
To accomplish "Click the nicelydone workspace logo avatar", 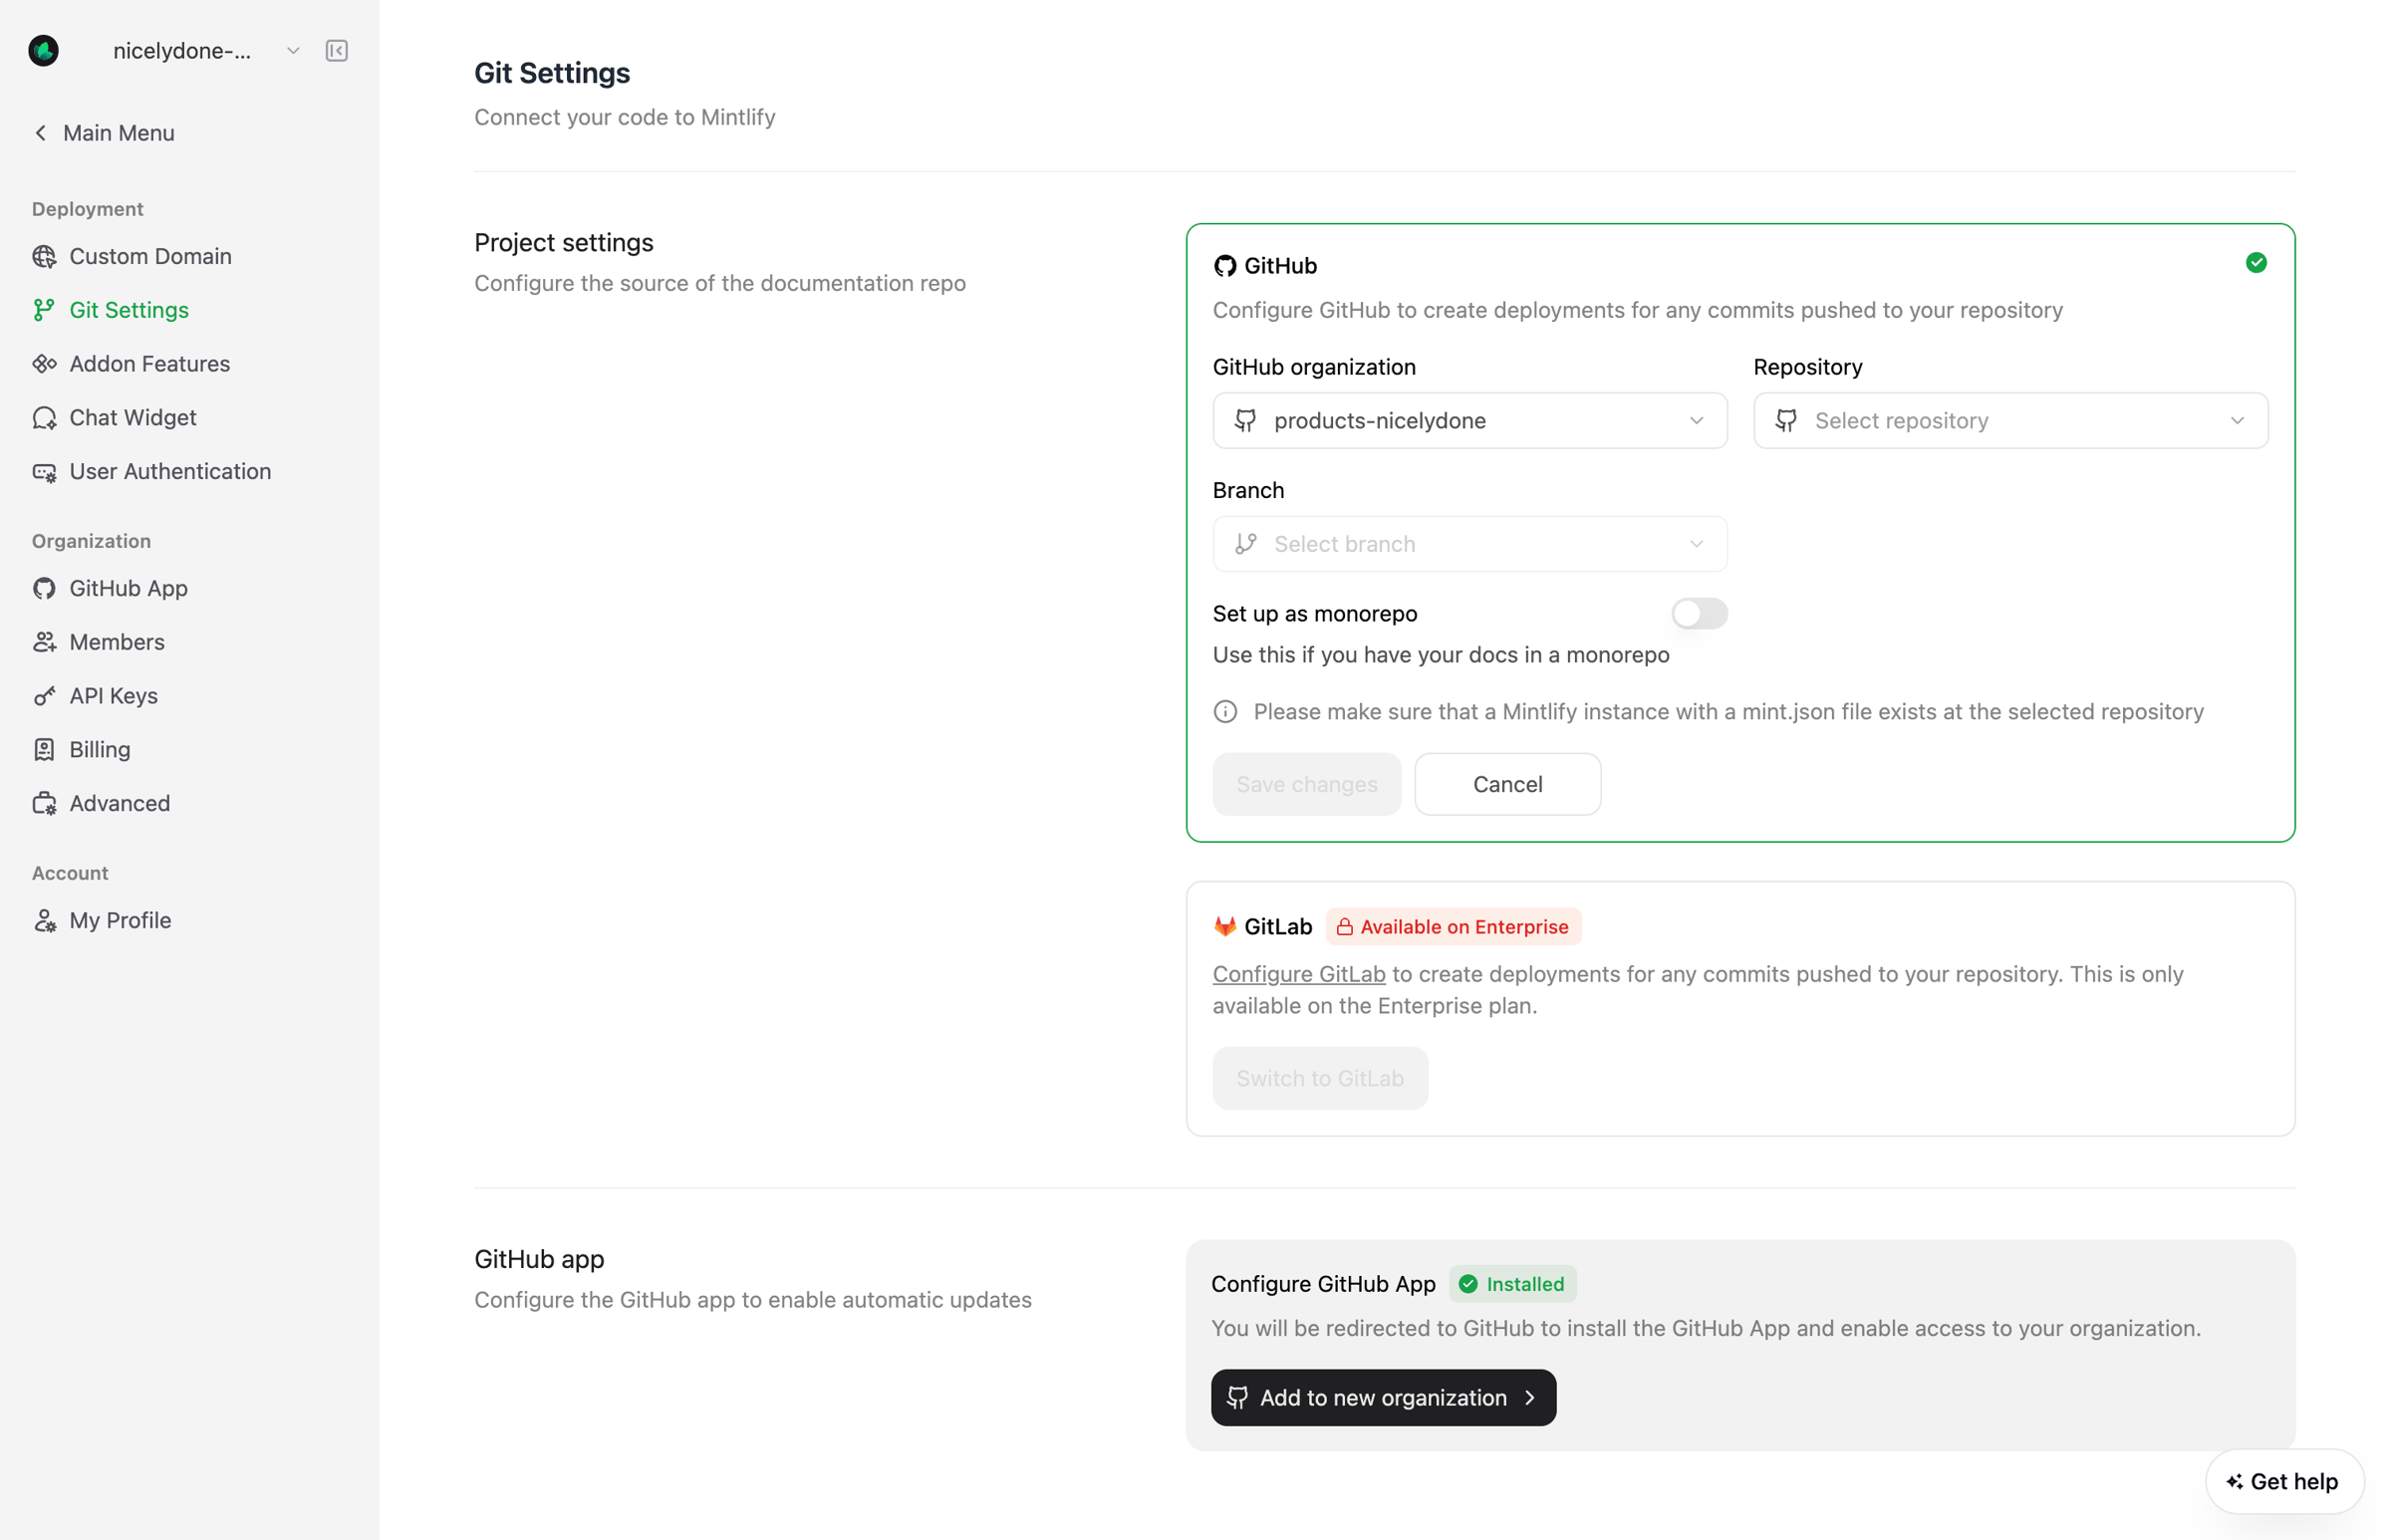I will (43, 50).
